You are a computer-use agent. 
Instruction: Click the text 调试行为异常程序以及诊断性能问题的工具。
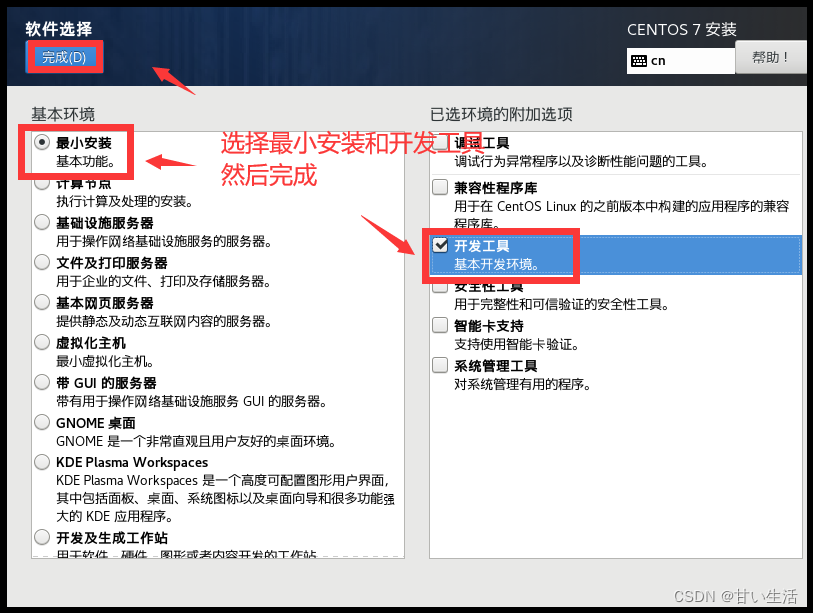click(582, 161)
